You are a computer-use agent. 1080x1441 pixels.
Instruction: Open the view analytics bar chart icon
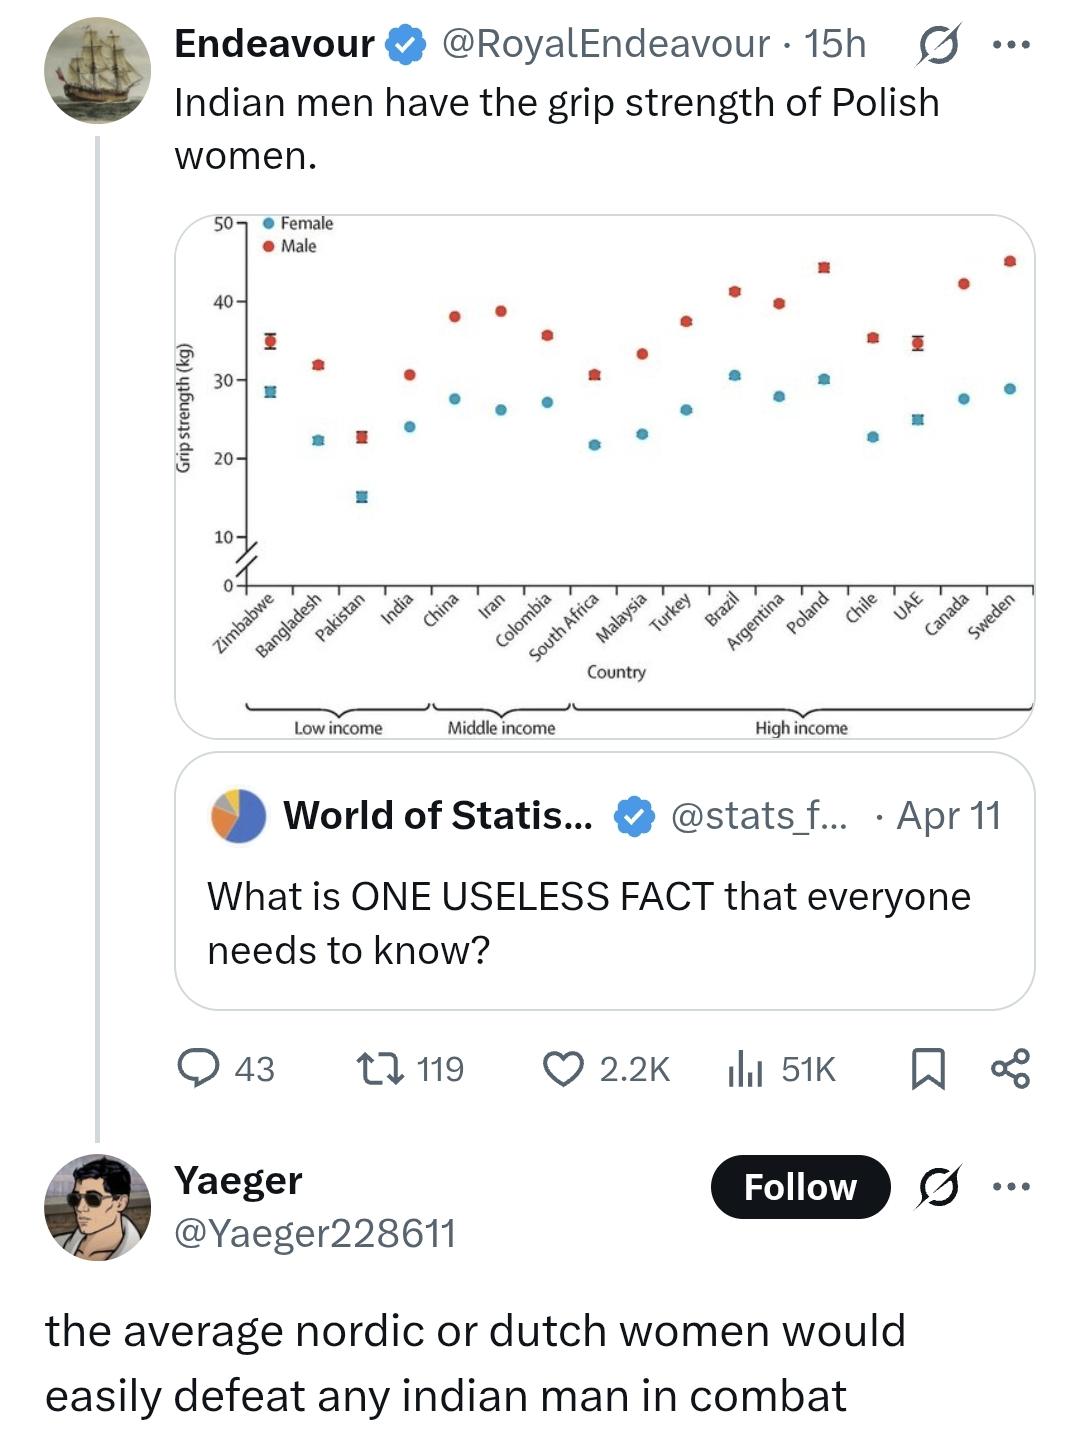coord(745,1068)
